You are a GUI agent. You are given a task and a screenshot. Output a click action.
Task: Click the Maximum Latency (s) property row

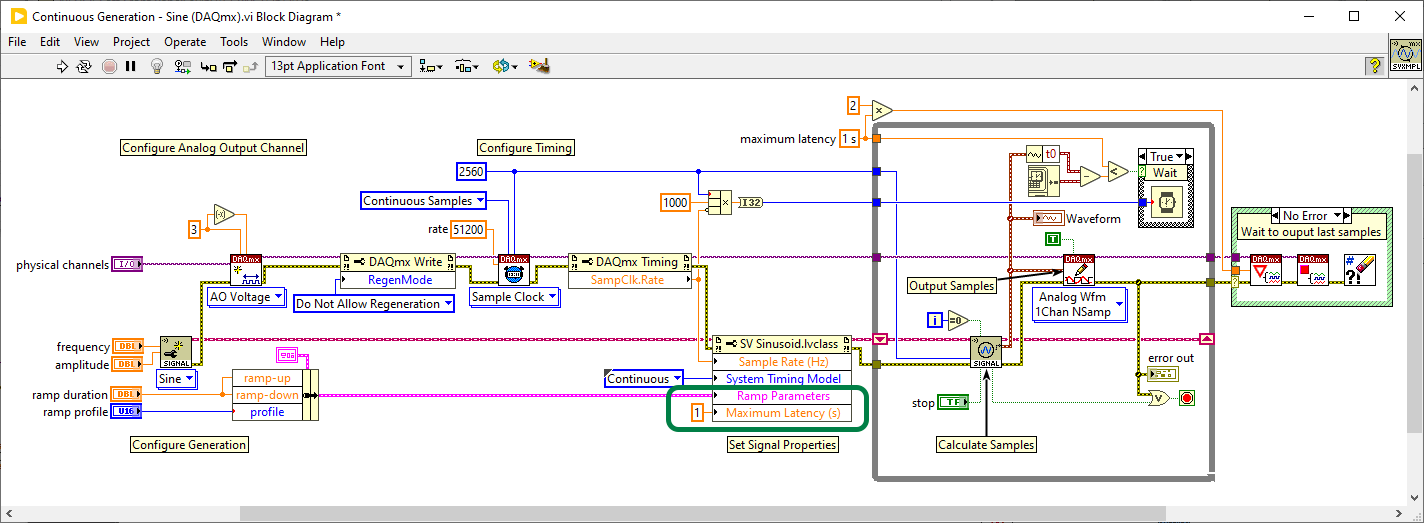pos(783,413)
